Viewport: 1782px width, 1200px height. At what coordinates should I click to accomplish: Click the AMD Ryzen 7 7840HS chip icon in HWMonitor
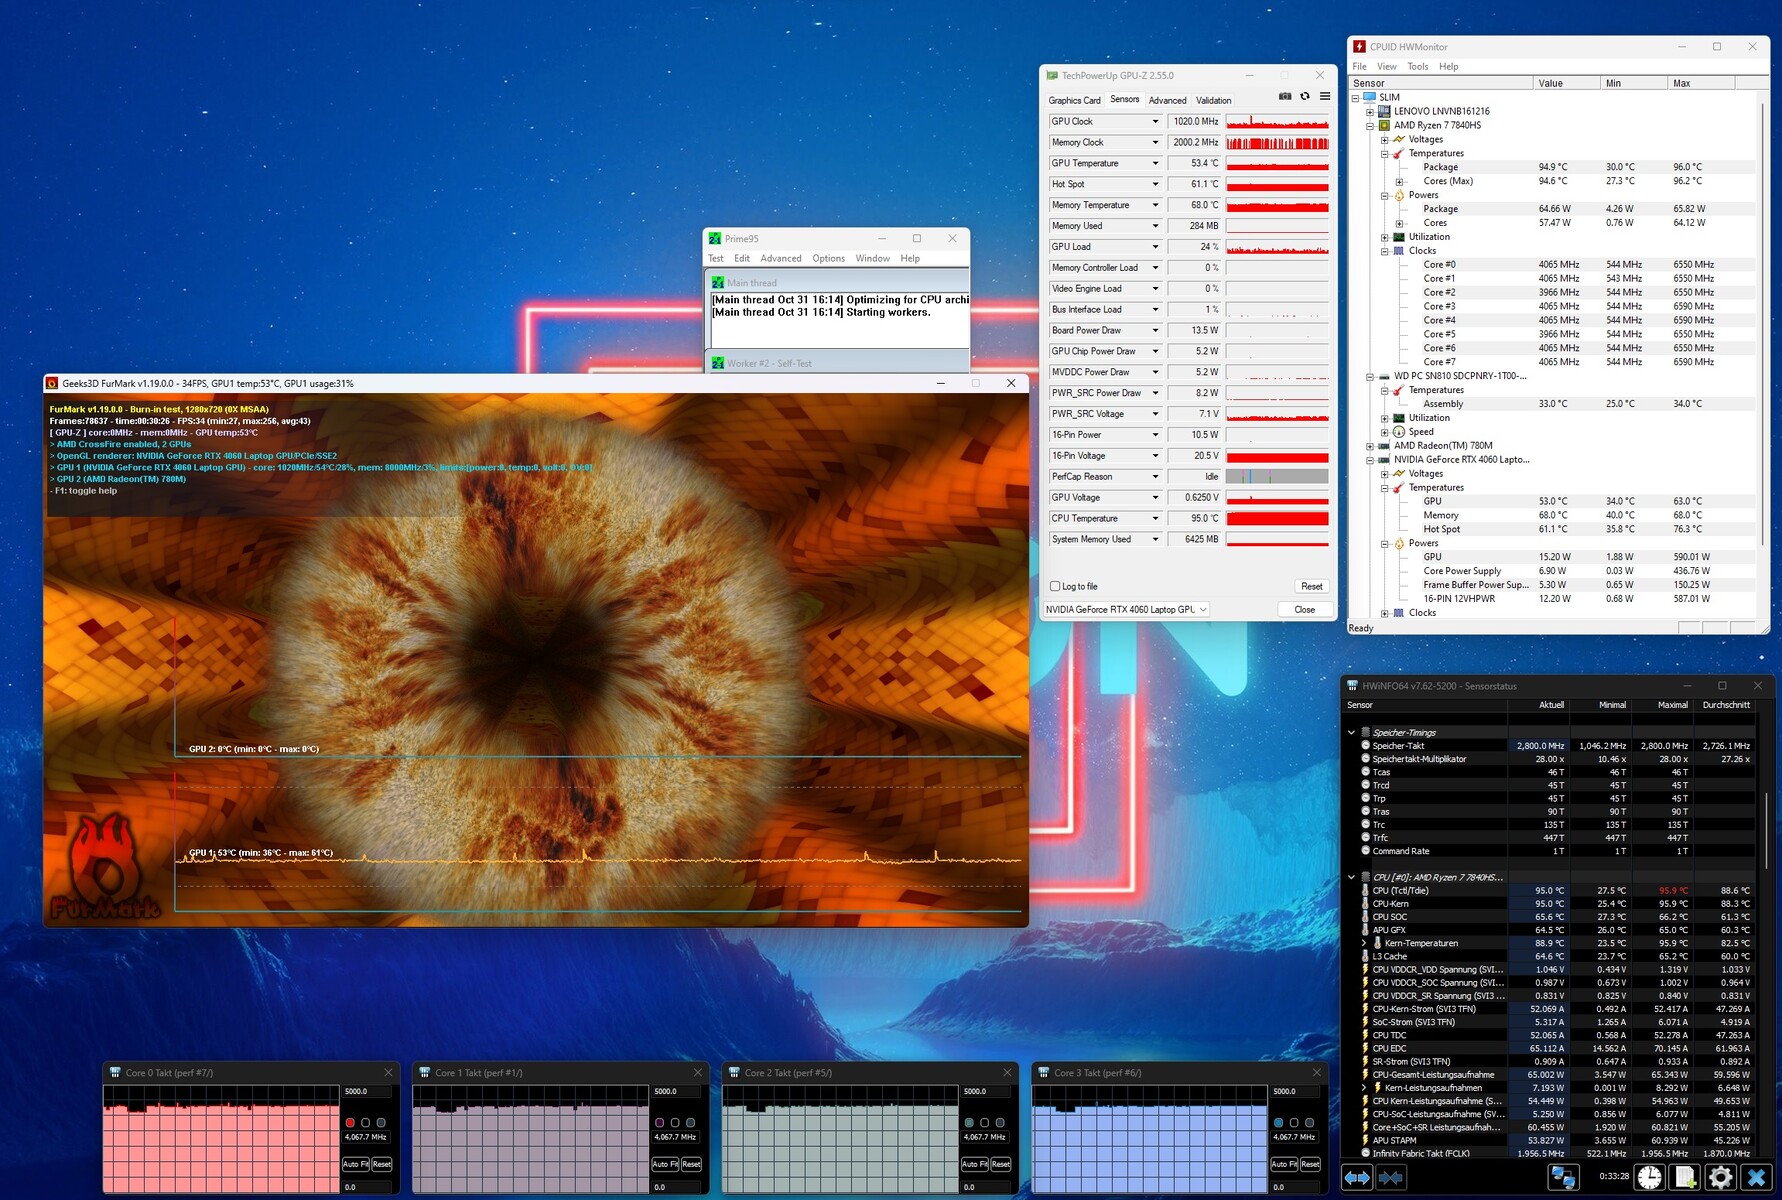tap(1384, 125)
